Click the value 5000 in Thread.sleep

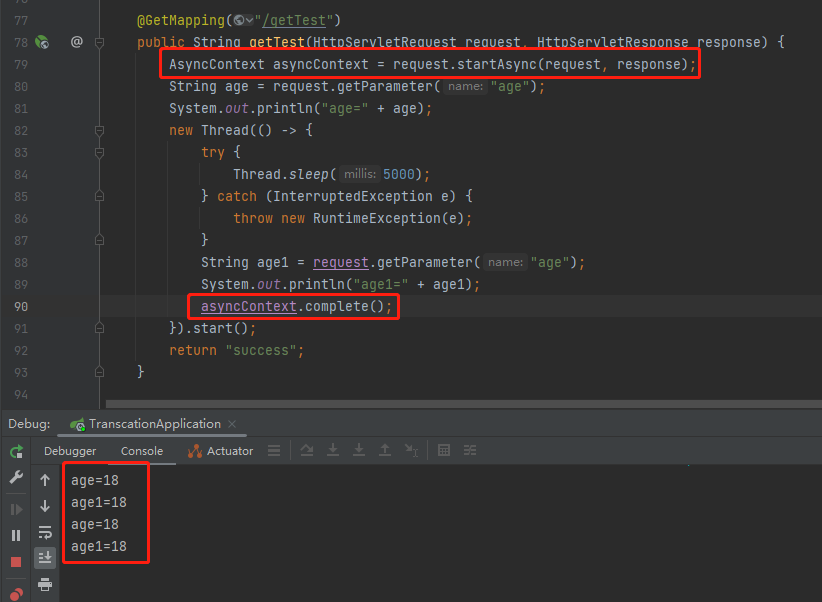click(398, 174)
